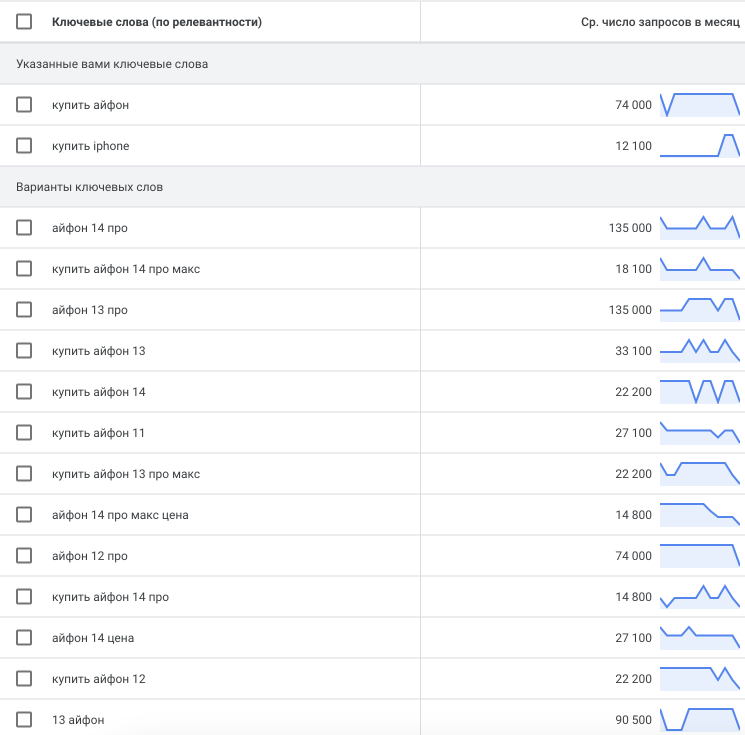Select the "купить iphone" keyword checkbox
Screen dimensions: 745x735
24,146
